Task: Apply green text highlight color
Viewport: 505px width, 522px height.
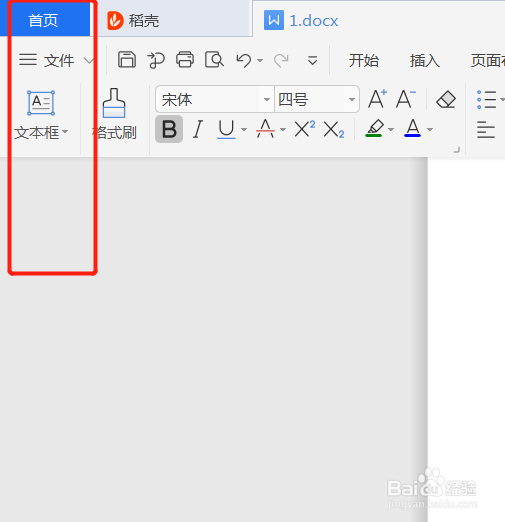Action: 374,129
